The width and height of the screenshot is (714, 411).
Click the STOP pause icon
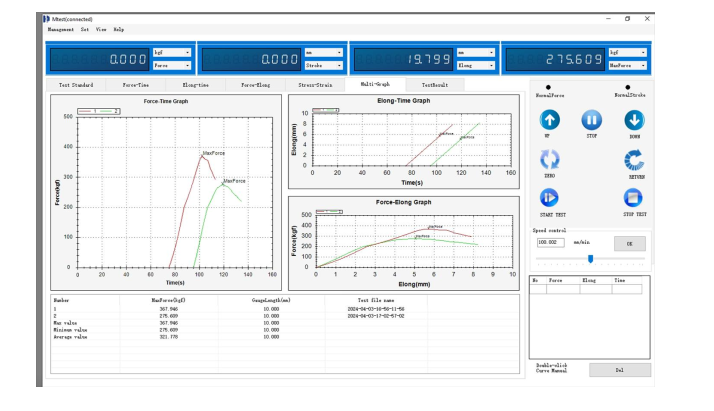tap(590, 120)
